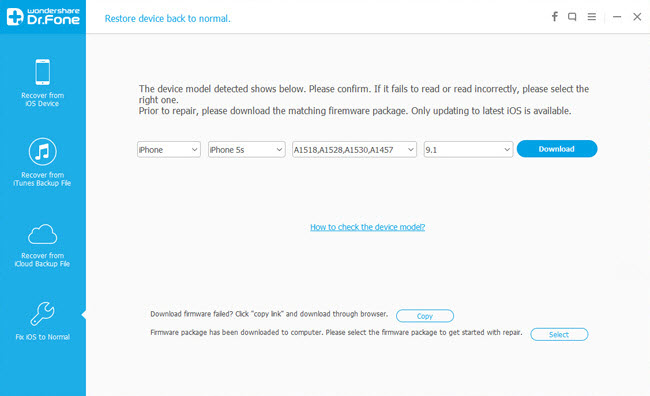Click the Wondershare Dr.Fone logo

tap(43, 17)
